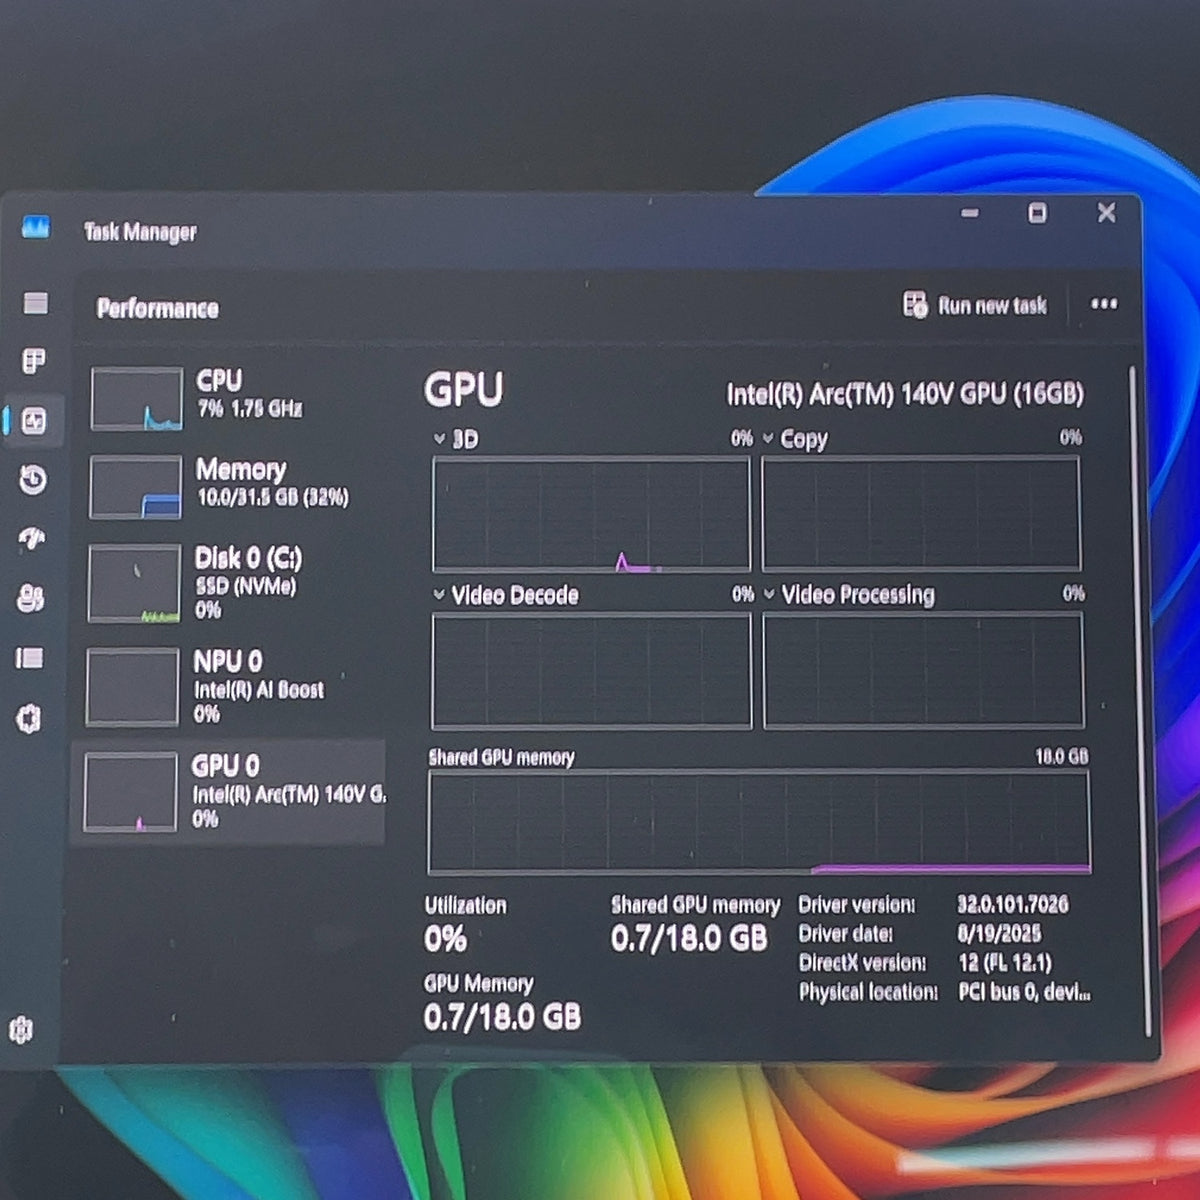The width and height of the screenshot is (1200, 1200).
Task: Click the 3D utilization graph
Action: [x=591, y=514]
